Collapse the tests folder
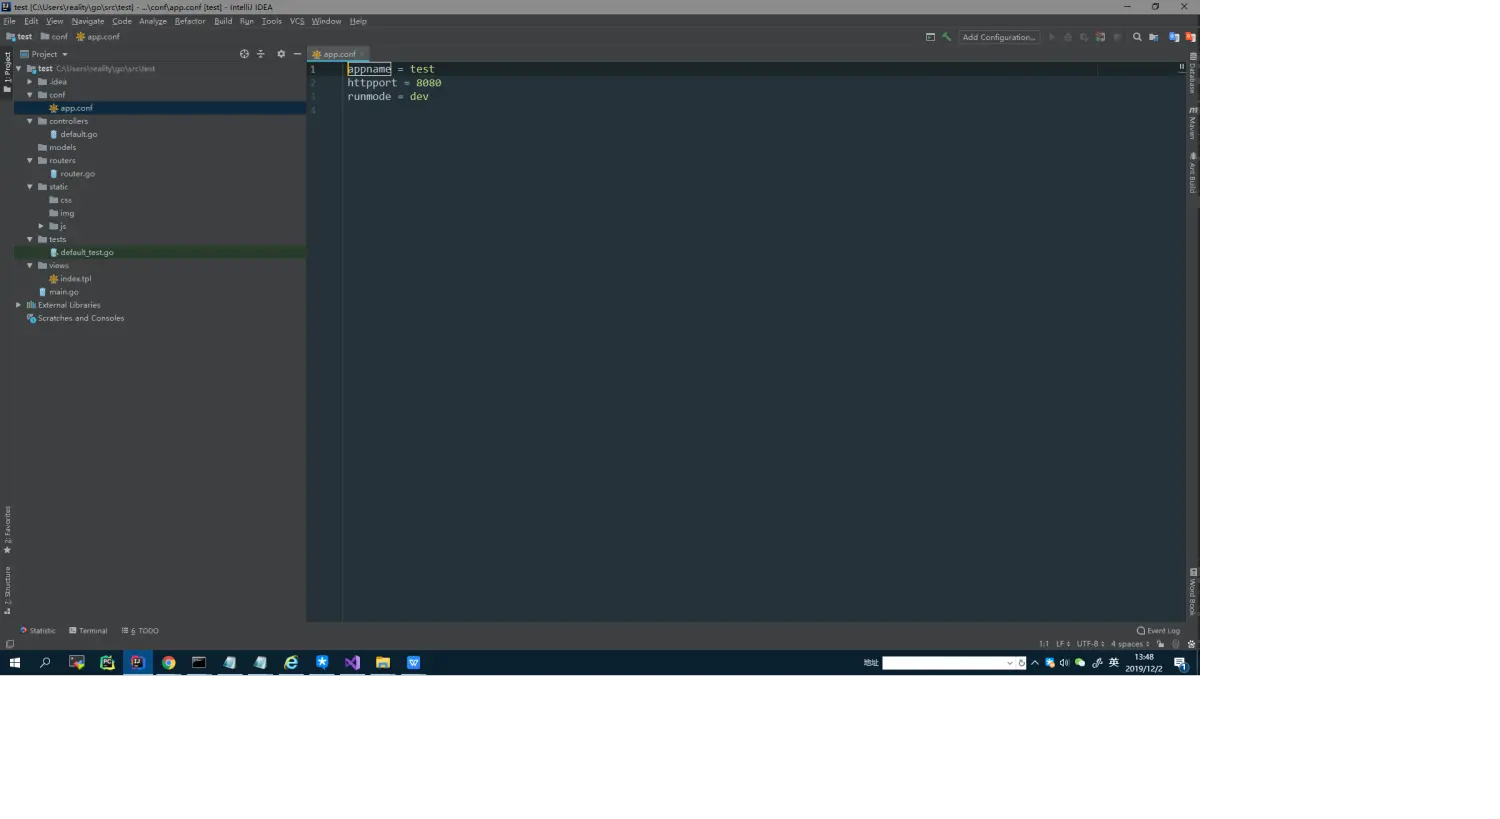Screen dimensions: 1500x819 (x=30, y=239)
